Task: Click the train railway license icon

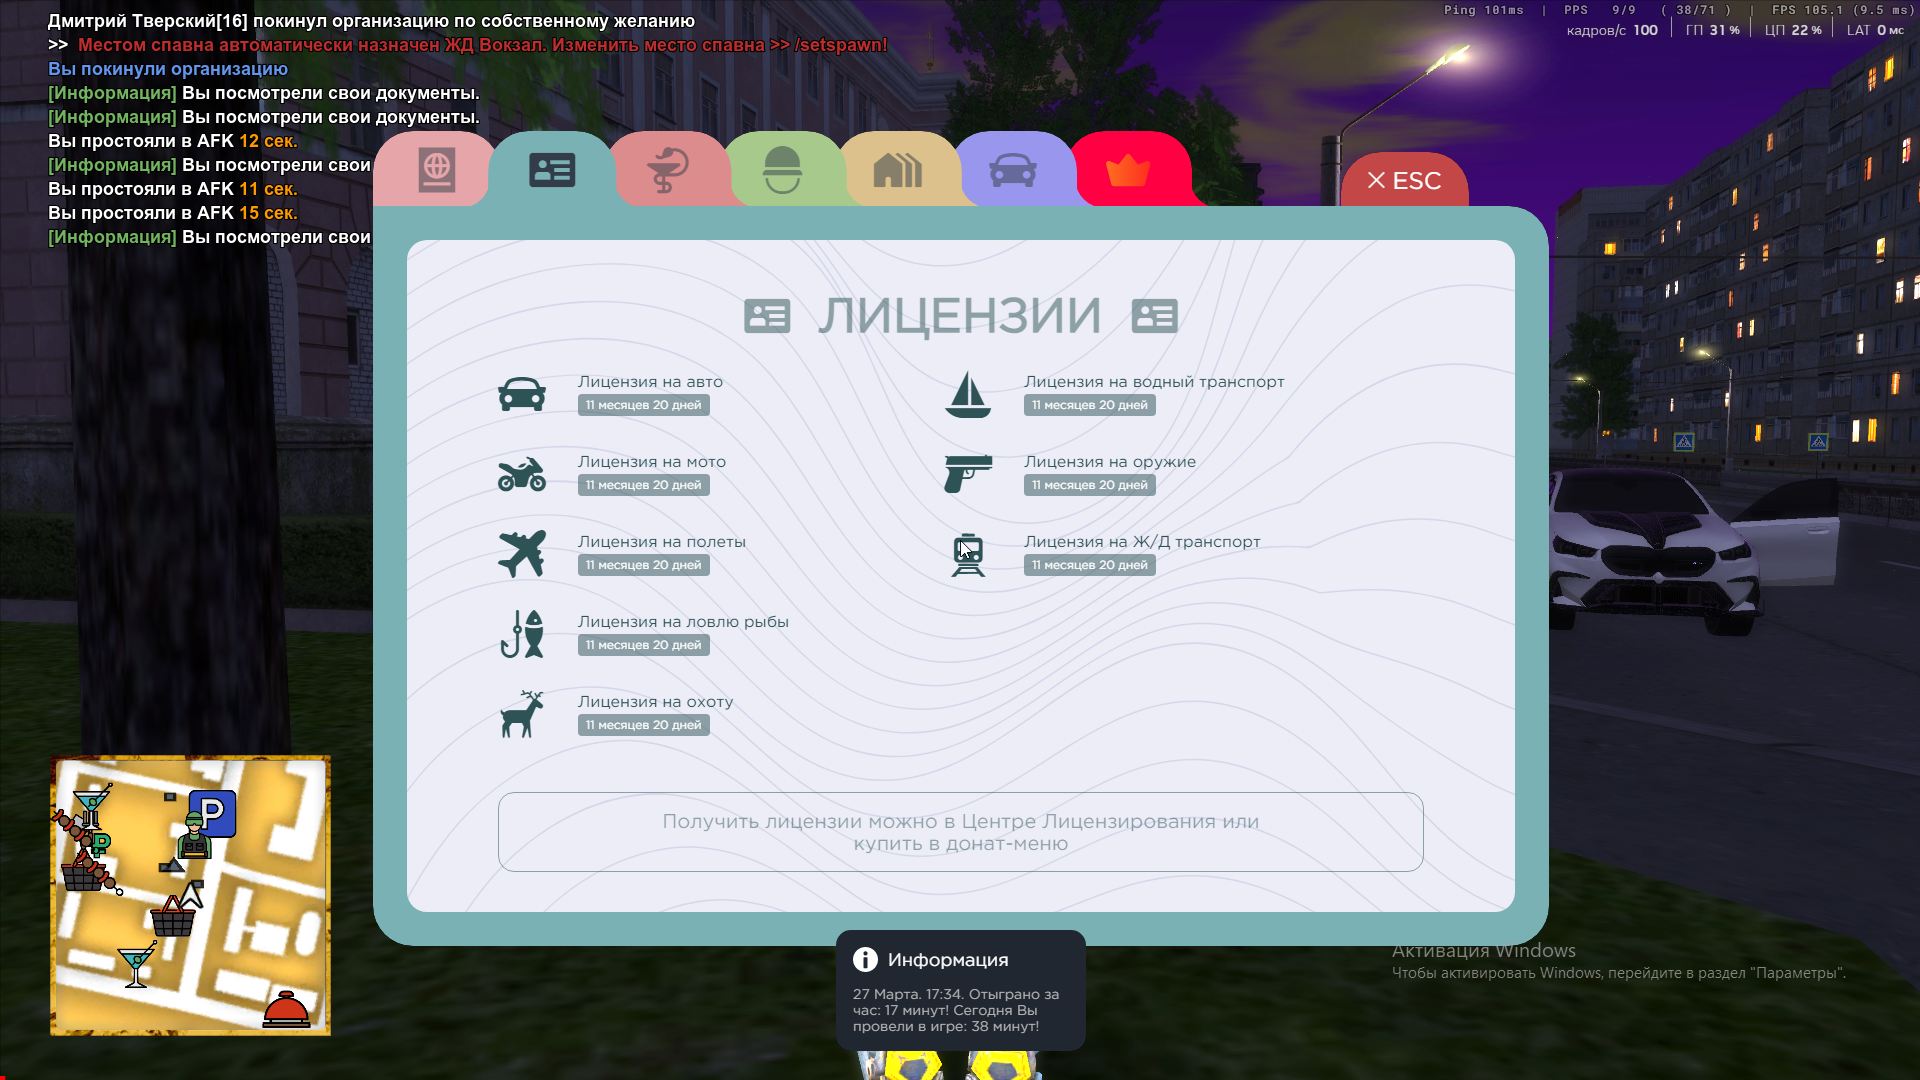Action: (x=967, y=554)
